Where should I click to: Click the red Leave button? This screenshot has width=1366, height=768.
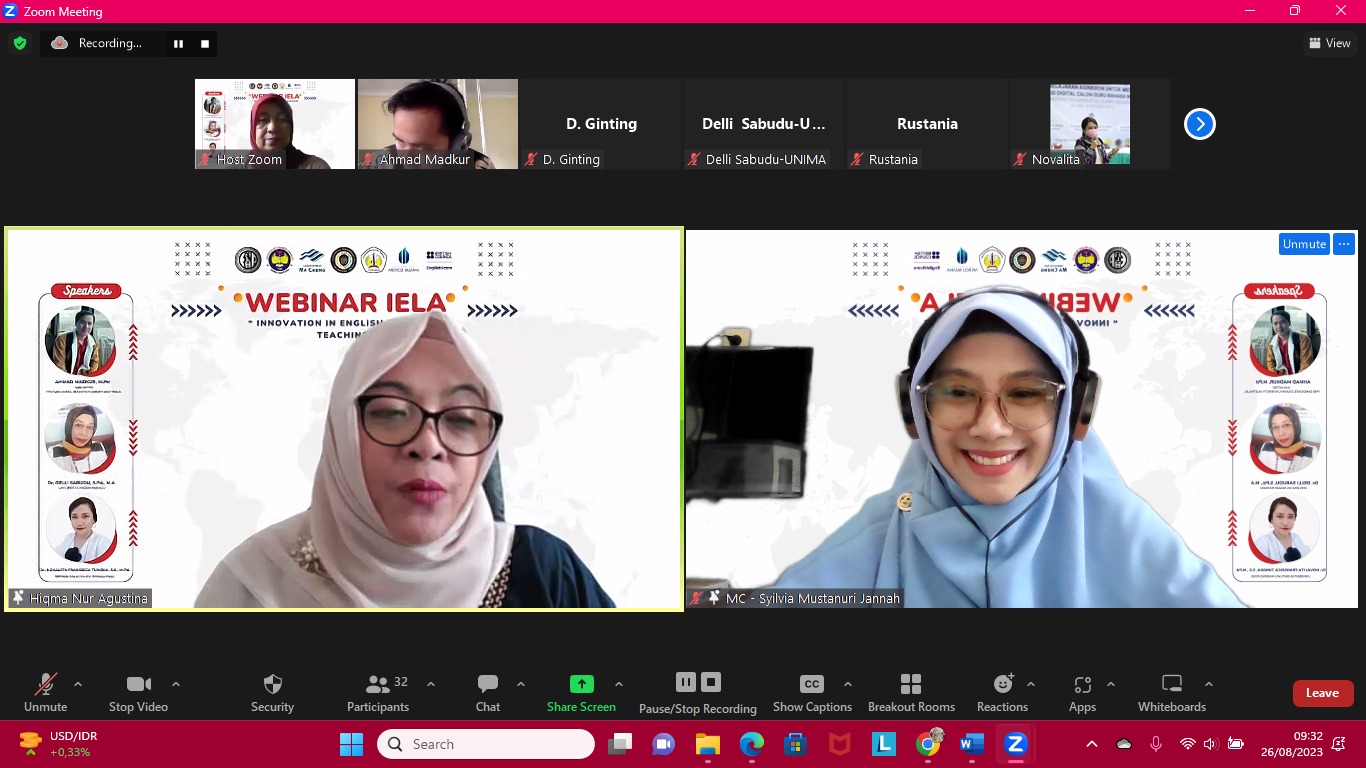tap(1322, 693)
